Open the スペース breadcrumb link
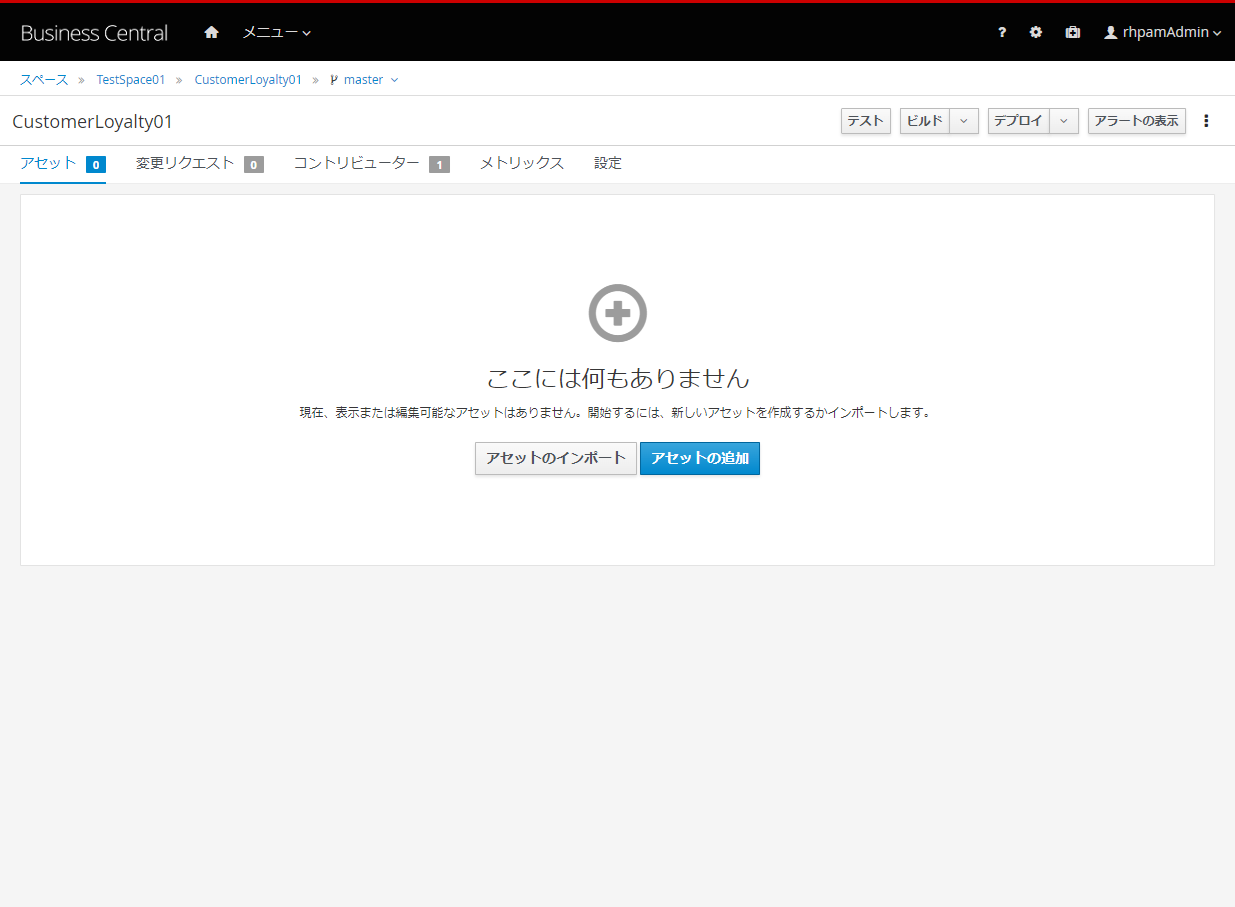The width and height of the screenshot is (1235, 907). (x=44, y=79)
